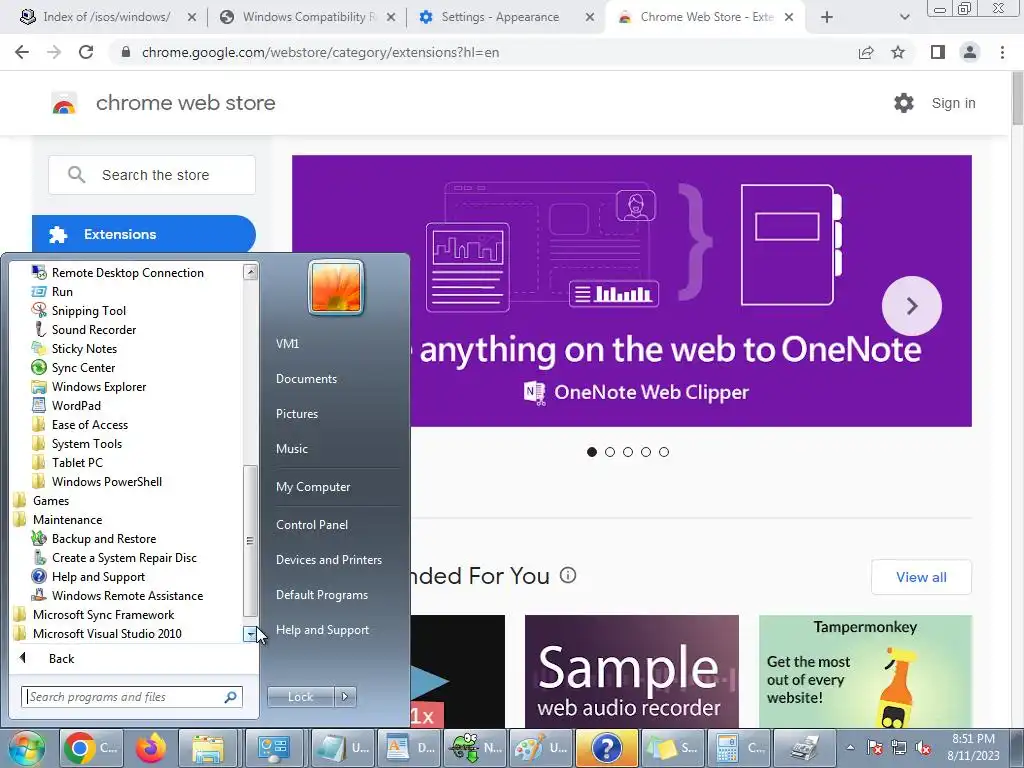Select the first carousel dot indicator
Screen dimensions: 1024x768
[x=592, y=452]
